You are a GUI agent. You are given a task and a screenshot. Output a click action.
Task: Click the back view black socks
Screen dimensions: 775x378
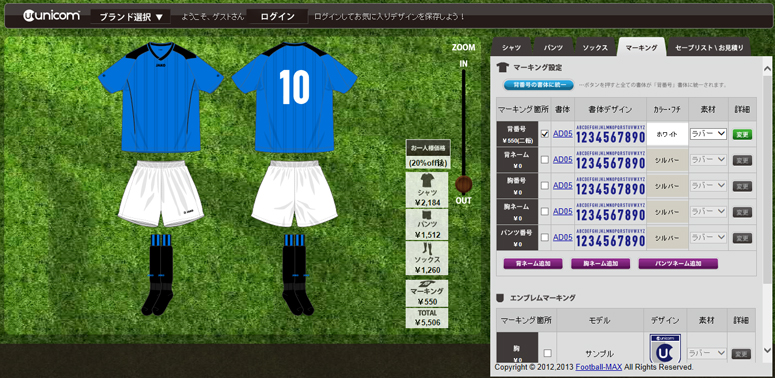(x=297, y=275)
